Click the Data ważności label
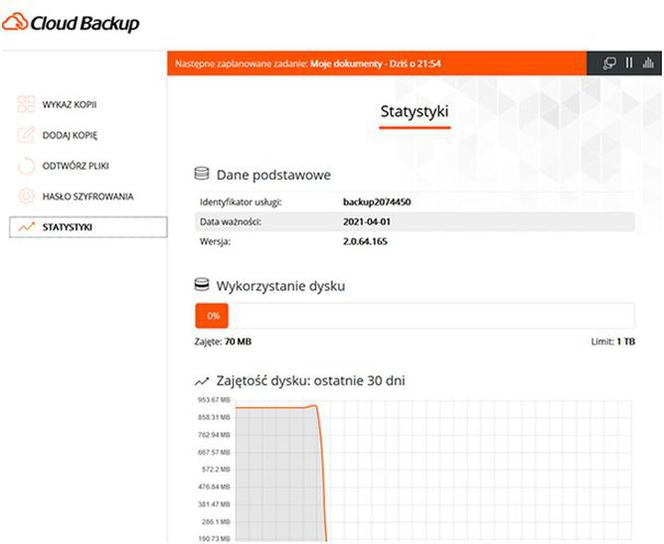Viewport: 664px width, 544px height. pyautogui.click(x=230, y=222)
